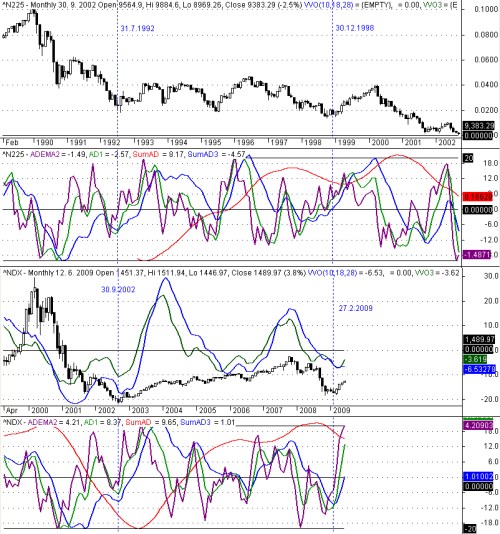Click the black 20 tag in N225 indicator pane
Image resolution: width=500 pixels, height=534 pixels.
469,158
